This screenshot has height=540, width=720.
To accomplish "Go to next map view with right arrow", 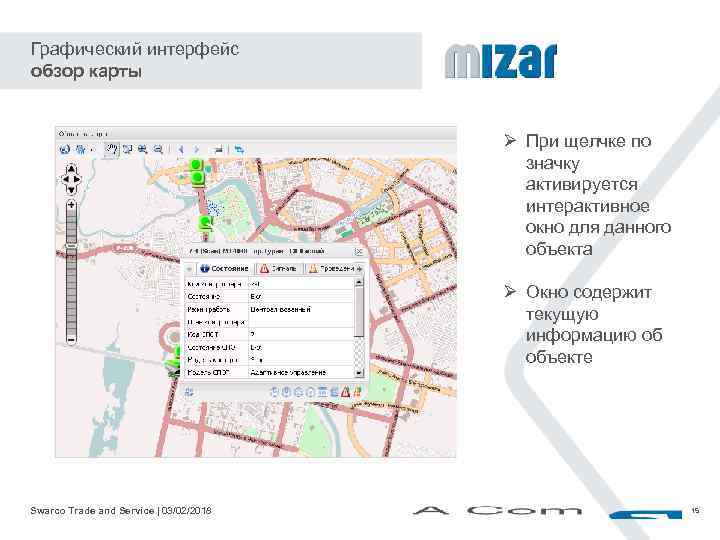I will [197, 149].
